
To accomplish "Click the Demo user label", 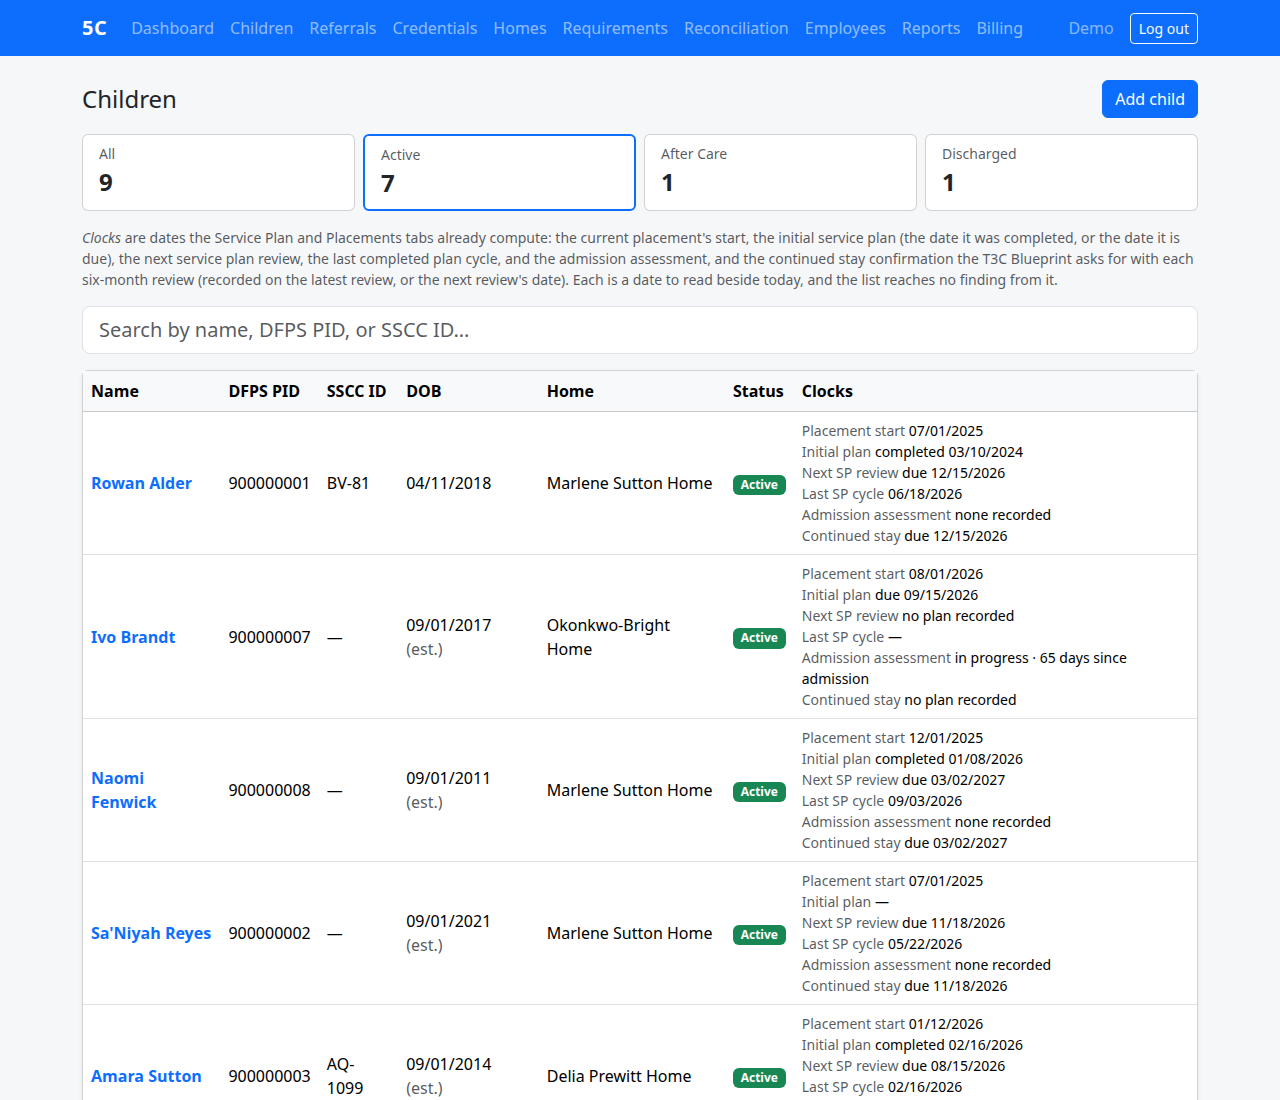I will pos(1091,28).
